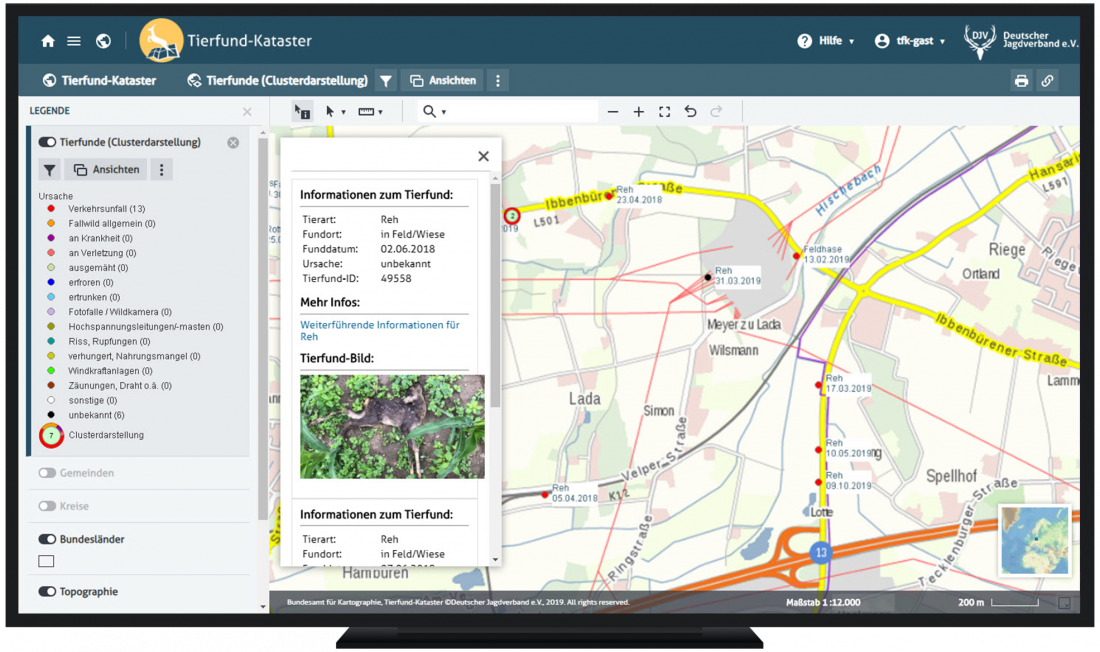Screen dimensions: 1100x652
Task: Zoom to full map extent
Action: tap(664, 112)
